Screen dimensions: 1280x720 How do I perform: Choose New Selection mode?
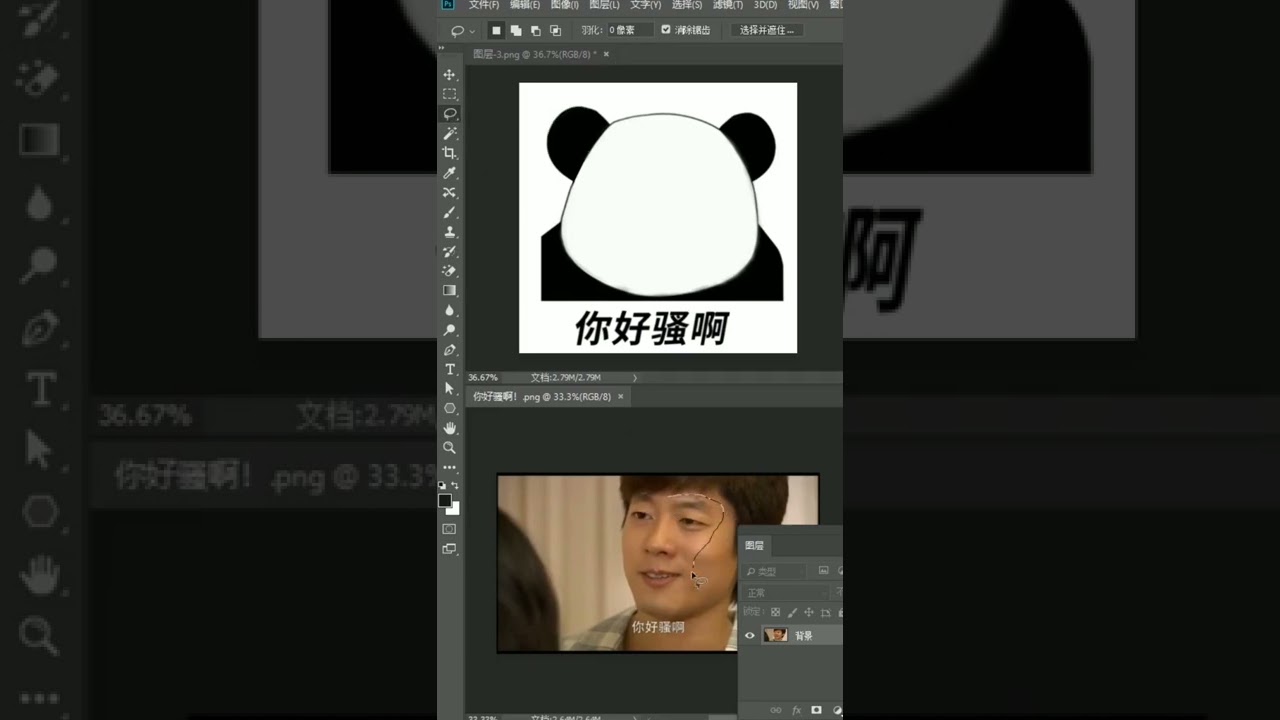(496, 30)
